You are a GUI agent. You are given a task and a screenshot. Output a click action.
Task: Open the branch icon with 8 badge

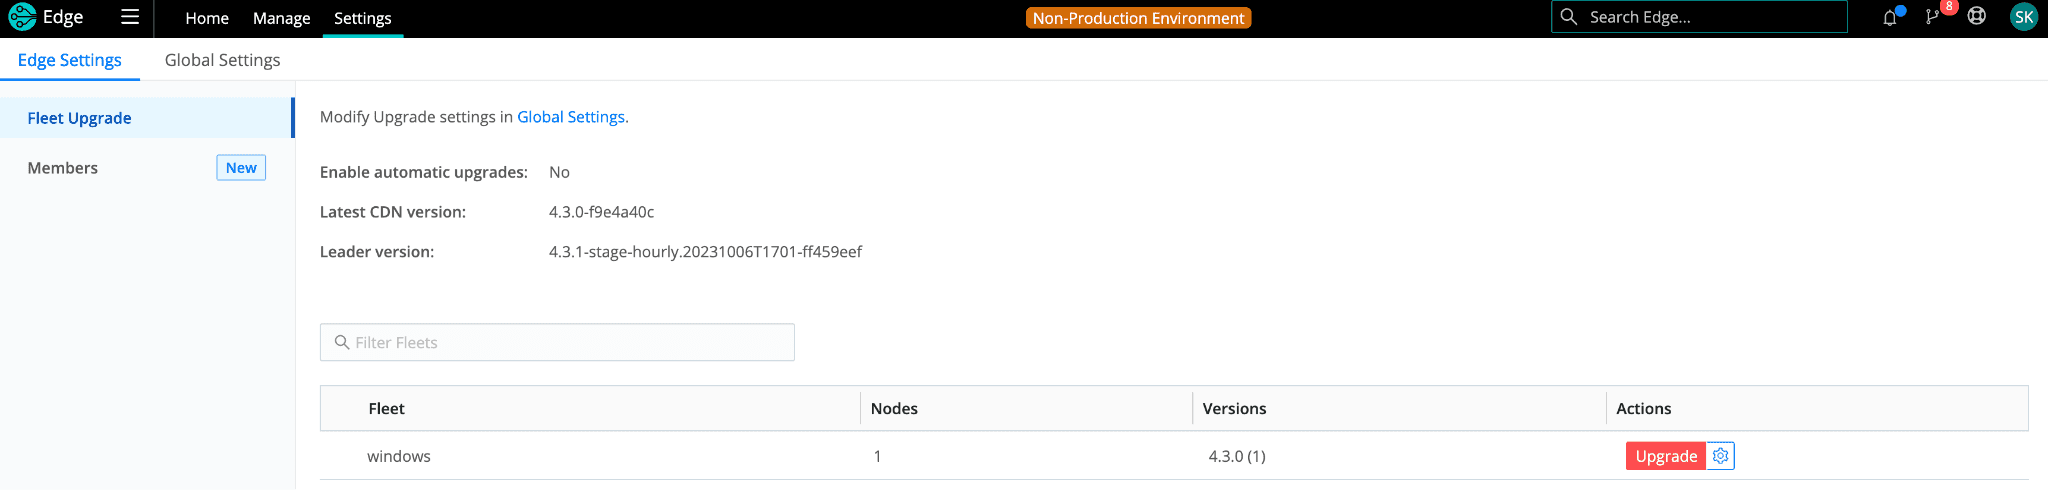(1932, 17)
